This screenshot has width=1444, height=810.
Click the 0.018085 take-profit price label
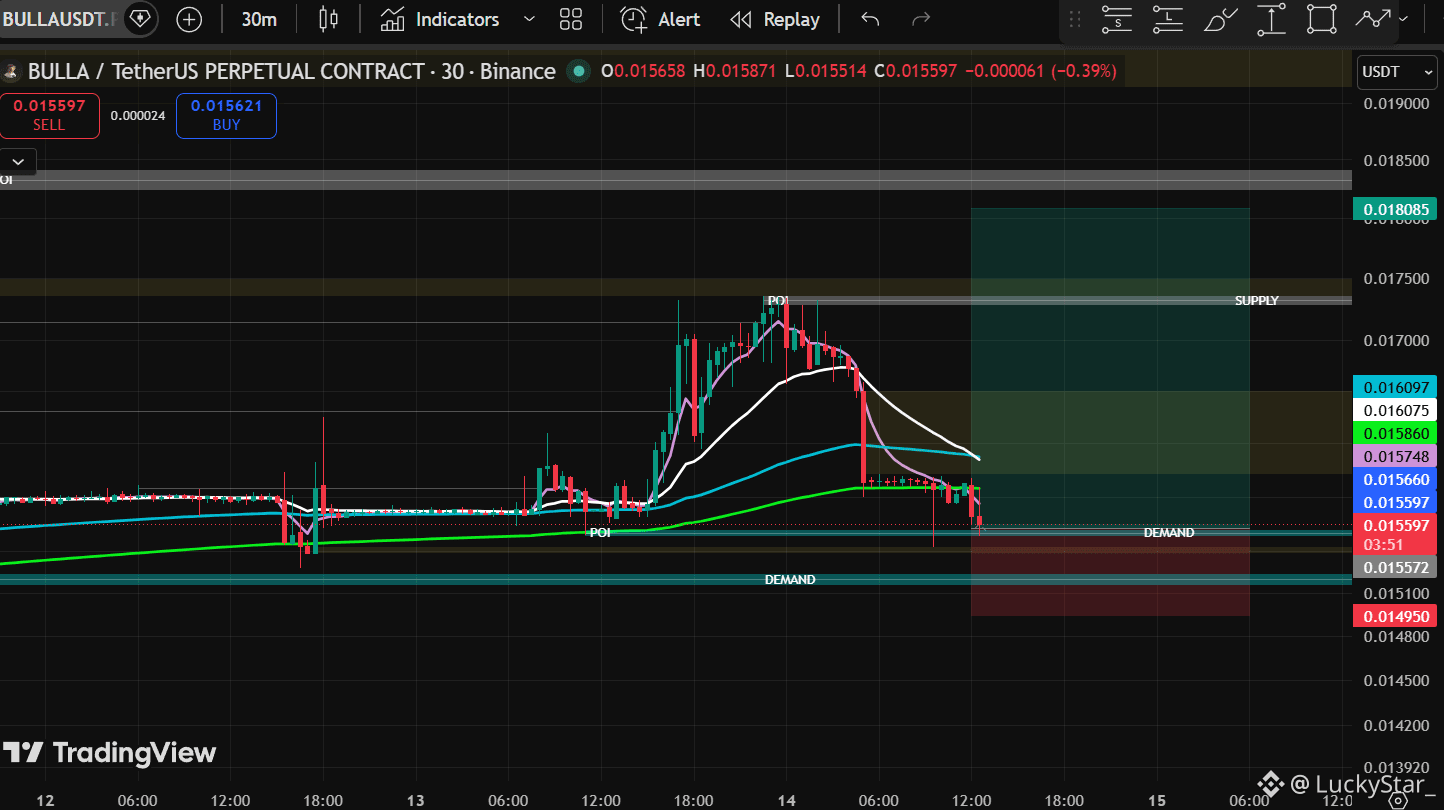[1394, 209]
